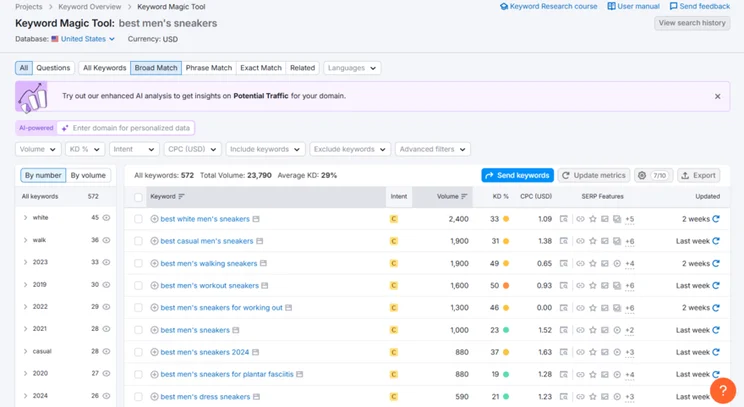The height and width of the screenshot is (407, 744).
Task: Sort by Volume column sort icon
Action: point(464,196)
